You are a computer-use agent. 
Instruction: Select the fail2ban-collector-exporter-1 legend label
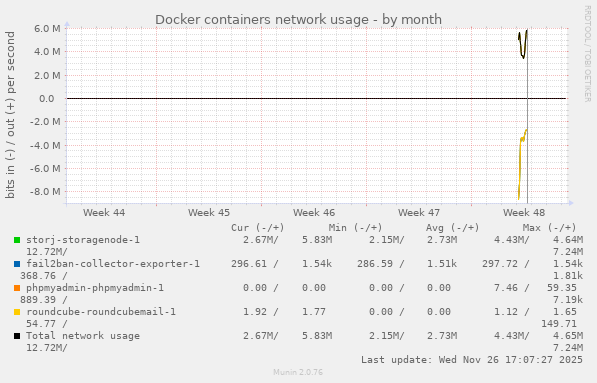pos(113,263)
